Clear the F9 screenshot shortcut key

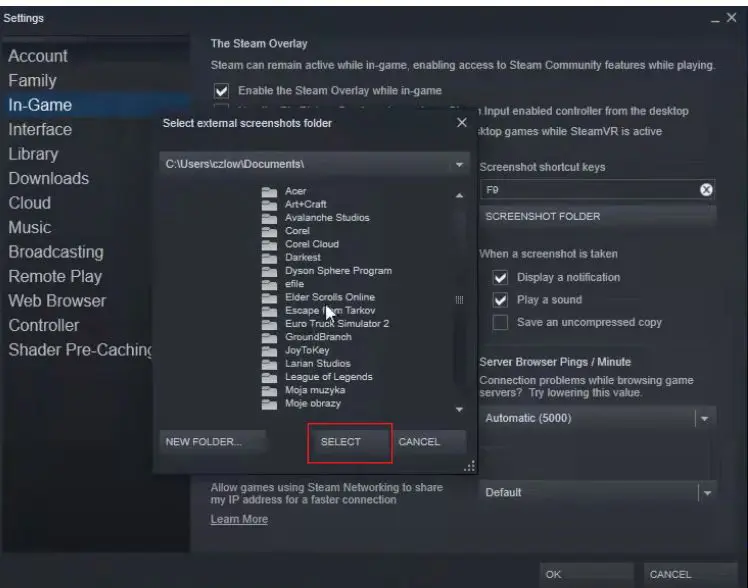[x=706, y=190]
